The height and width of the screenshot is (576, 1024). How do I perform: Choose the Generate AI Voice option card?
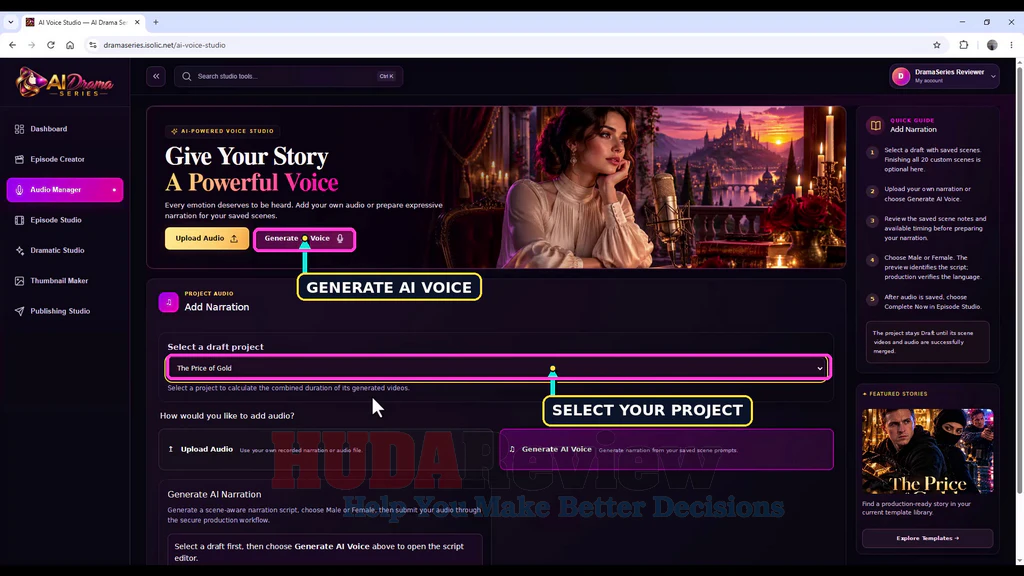pyautogui.click(x=666, y=449)
